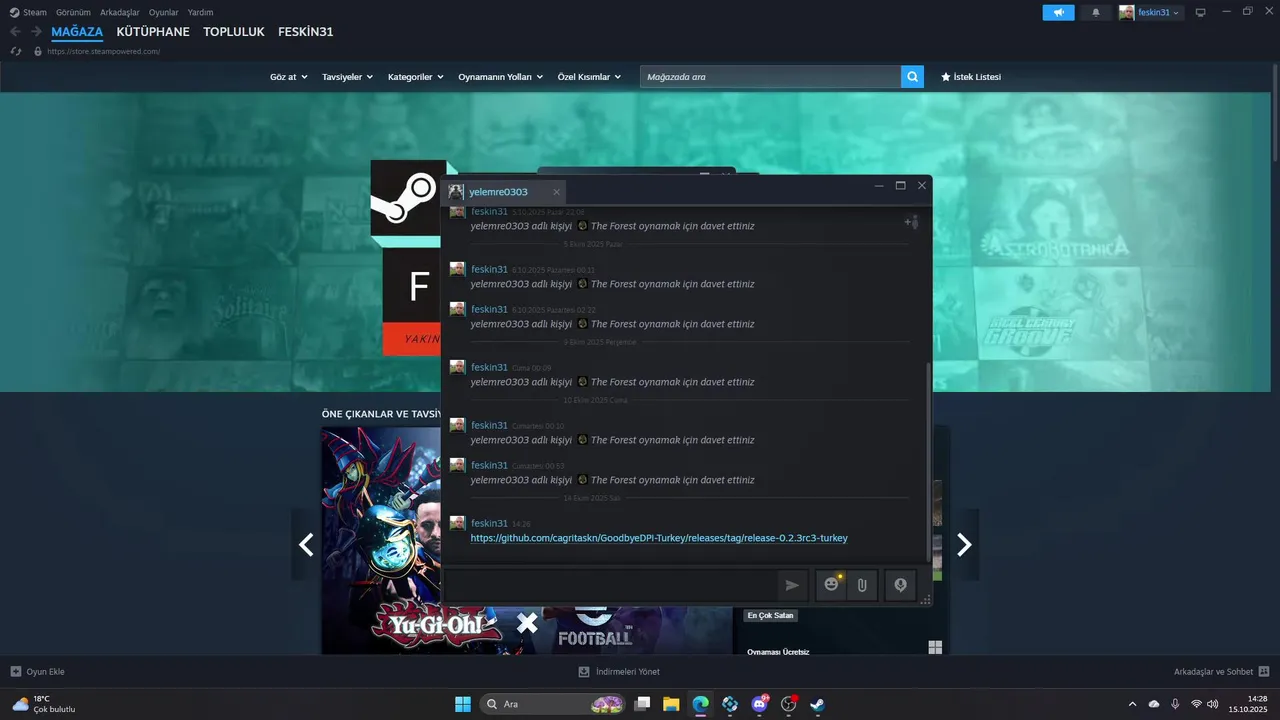Expand the Göz at dropdown

click(x=288, y=77)
